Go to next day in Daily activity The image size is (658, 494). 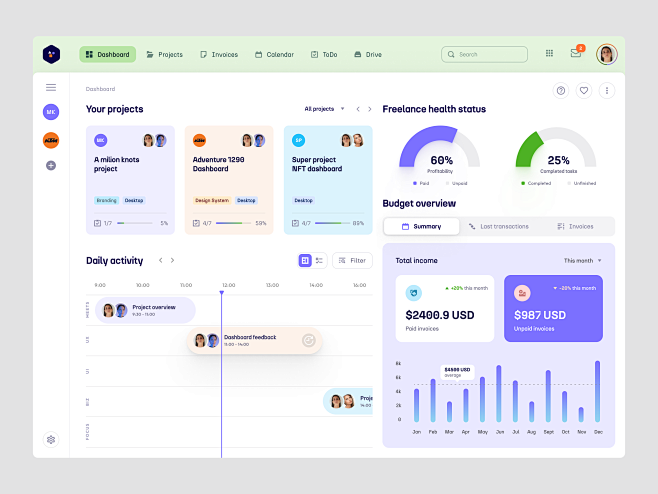pyautogui.click(x=172, y=260)
